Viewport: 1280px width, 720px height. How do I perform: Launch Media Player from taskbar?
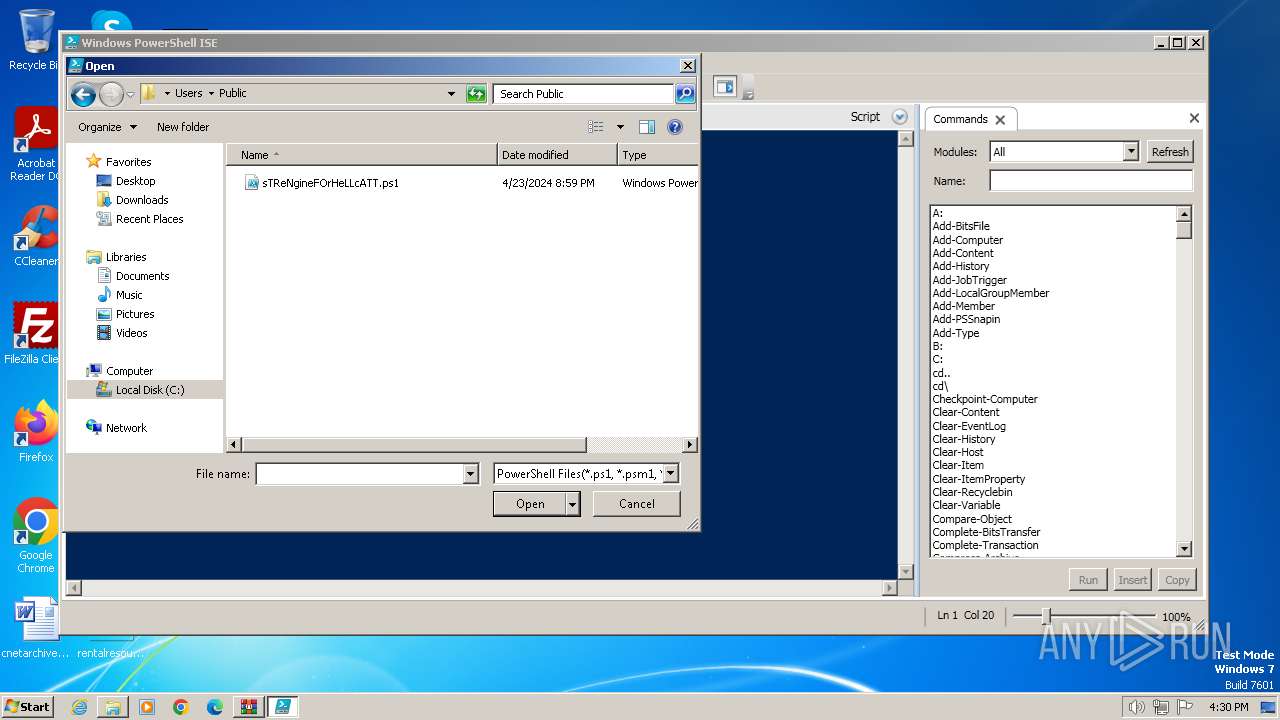click(x=147, y=707)
